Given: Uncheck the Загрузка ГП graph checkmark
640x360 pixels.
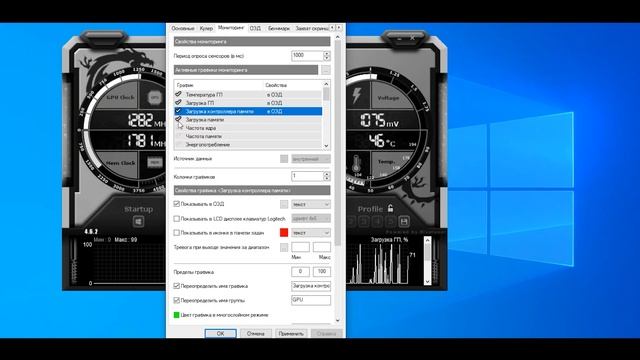Looking at the screenshot, I should click(178, 102).
